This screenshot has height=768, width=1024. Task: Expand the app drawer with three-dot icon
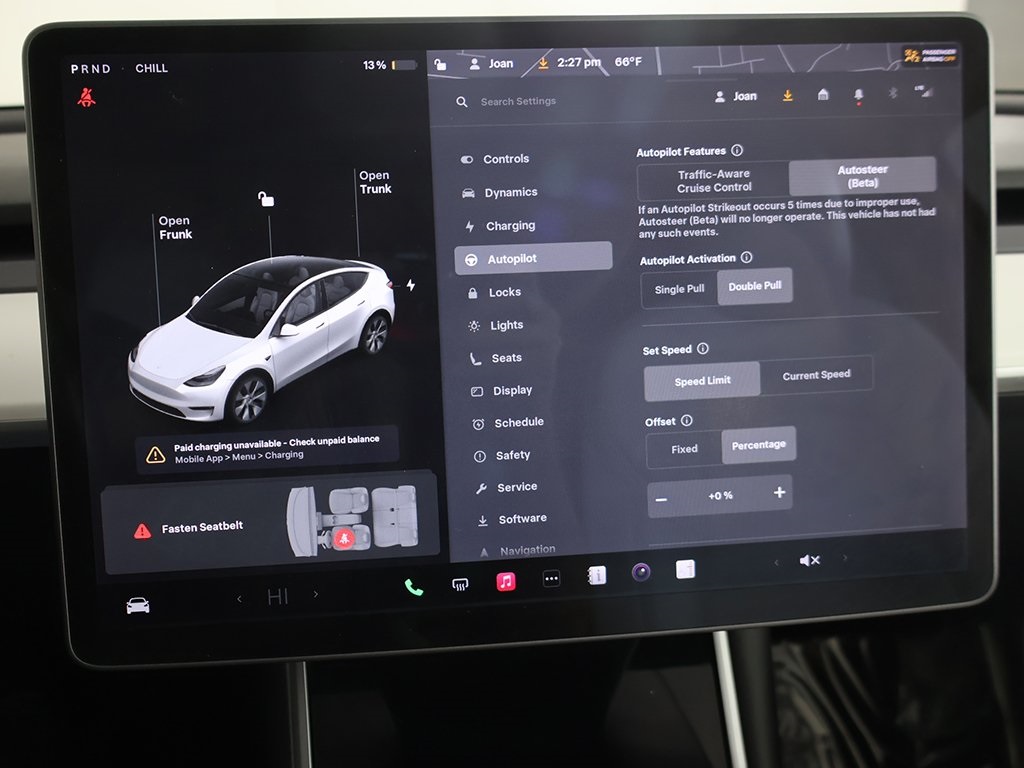point(551,577)
